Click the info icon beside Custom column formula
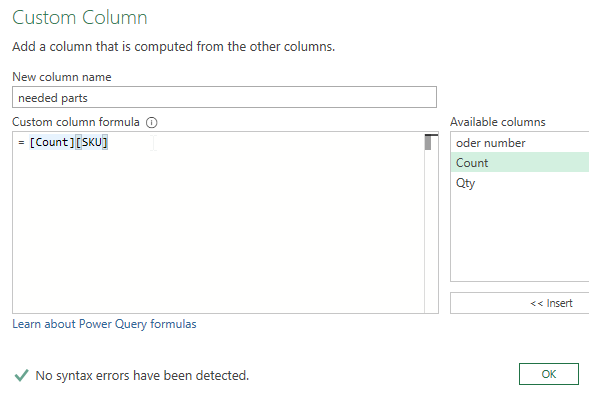The height and width of the screenshot is (399, 589). tap(151, 122)
